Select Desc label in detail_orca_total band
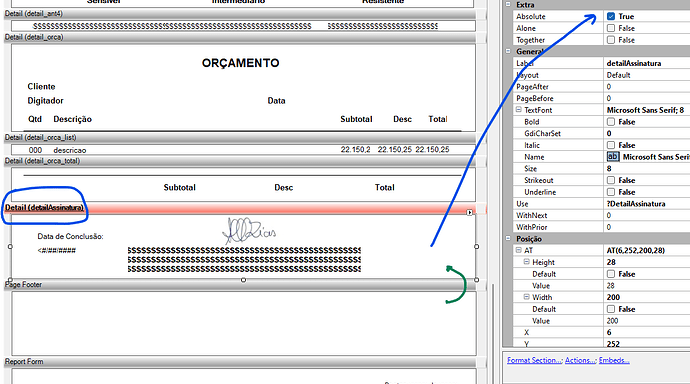Screen dimensions: 690x384 (284, 187)
